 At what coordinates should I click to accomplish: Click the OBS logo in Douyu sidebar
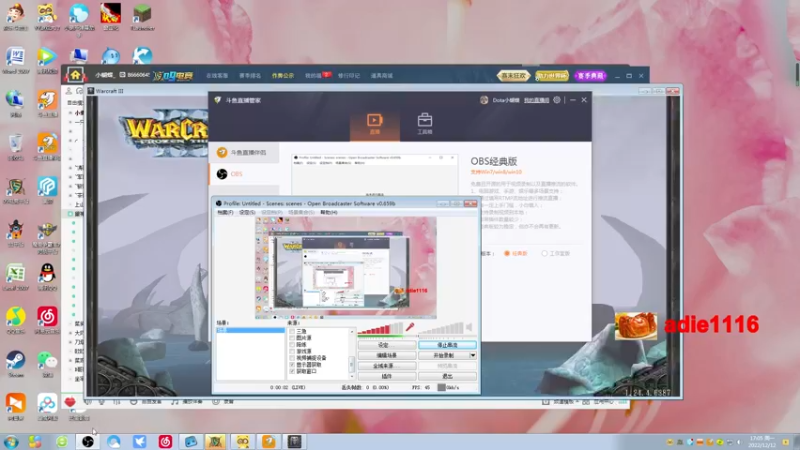222,174
